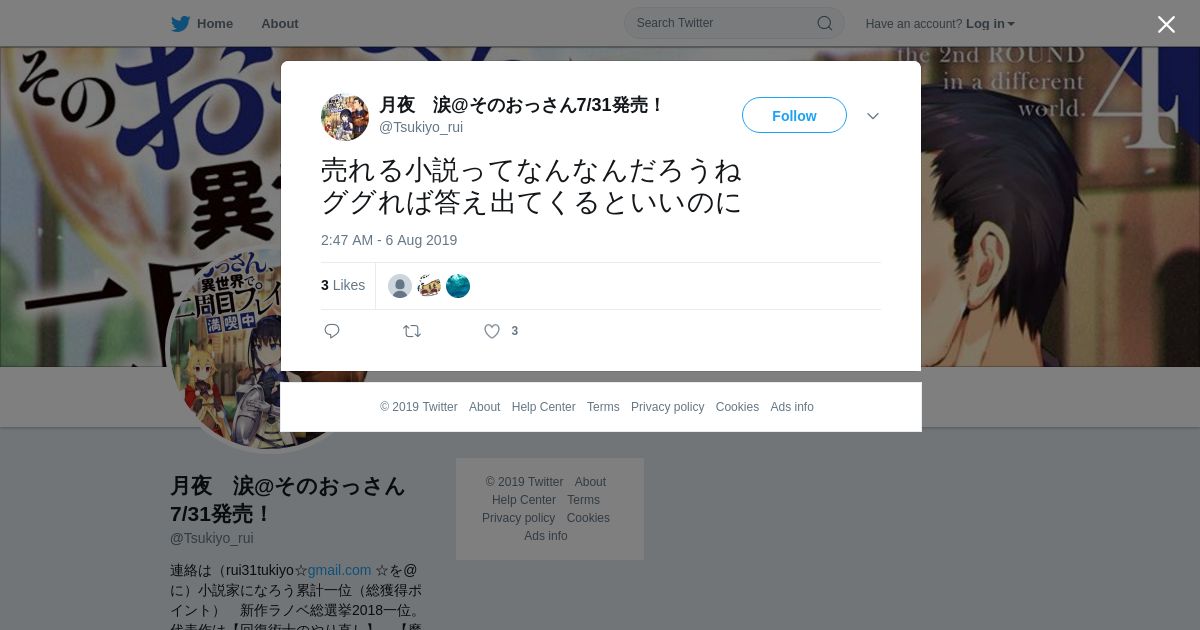Close the tweet overlay with the X icon
Viewport: 1200px width, 630px height.
click(1166, 24)
